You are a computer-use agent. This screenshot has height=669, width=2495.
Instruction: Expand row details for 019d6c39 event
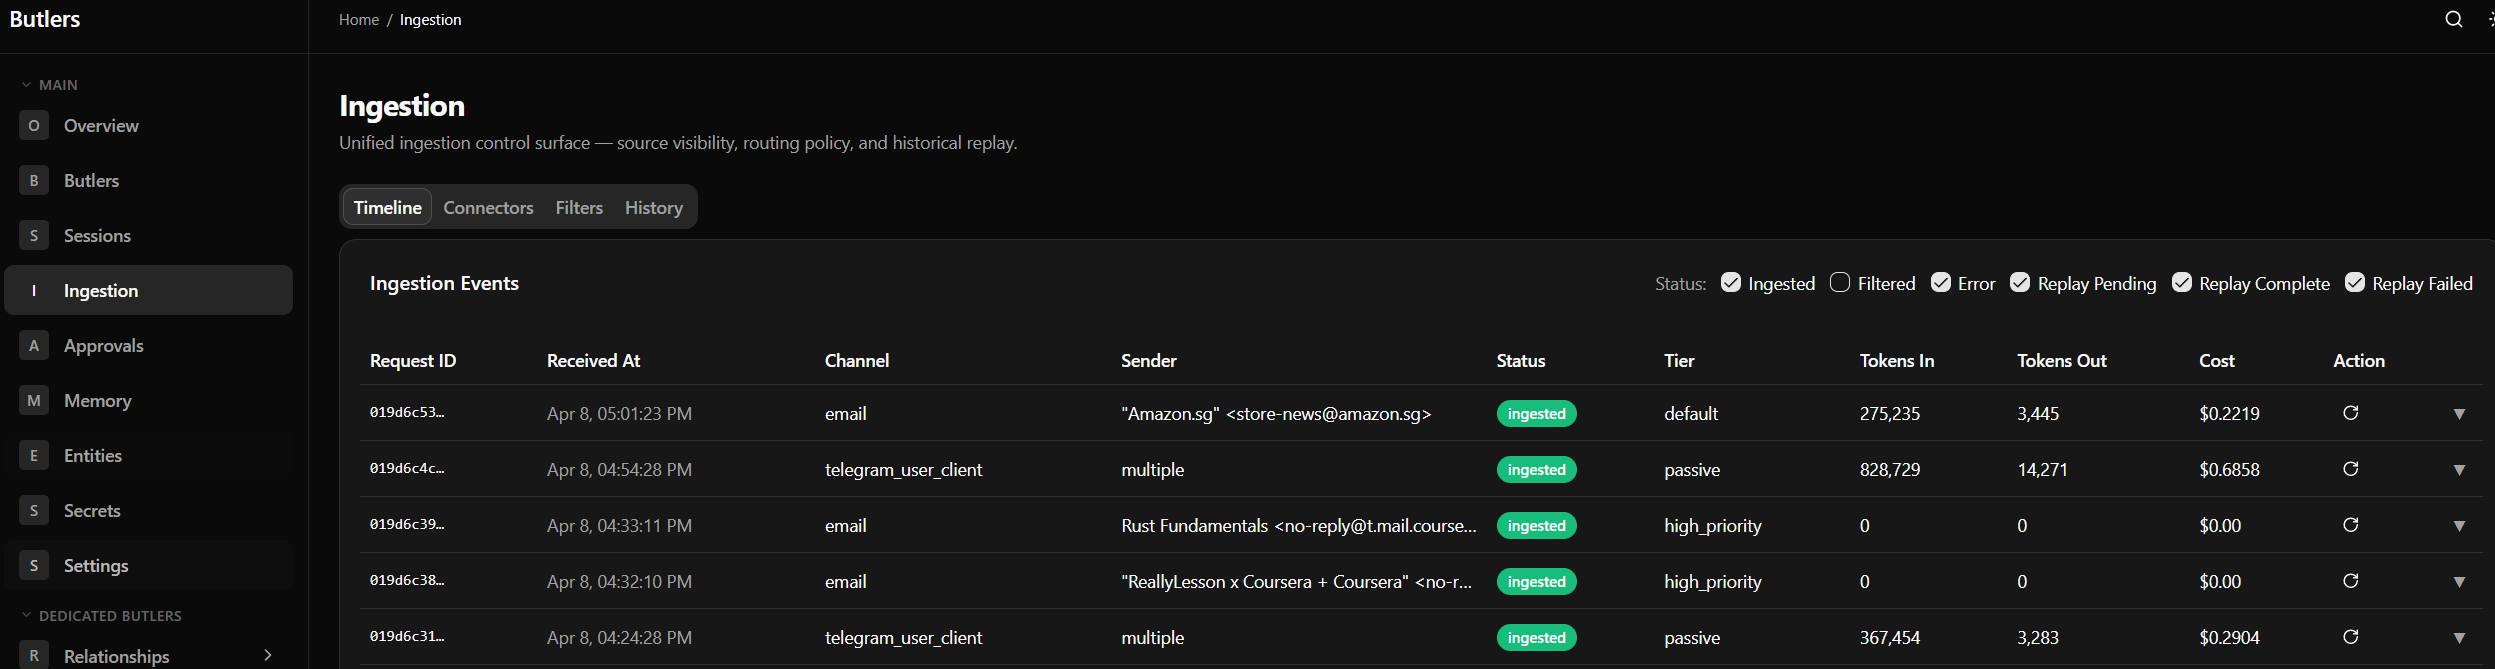pyautogui.click(x=2459, y=526)
